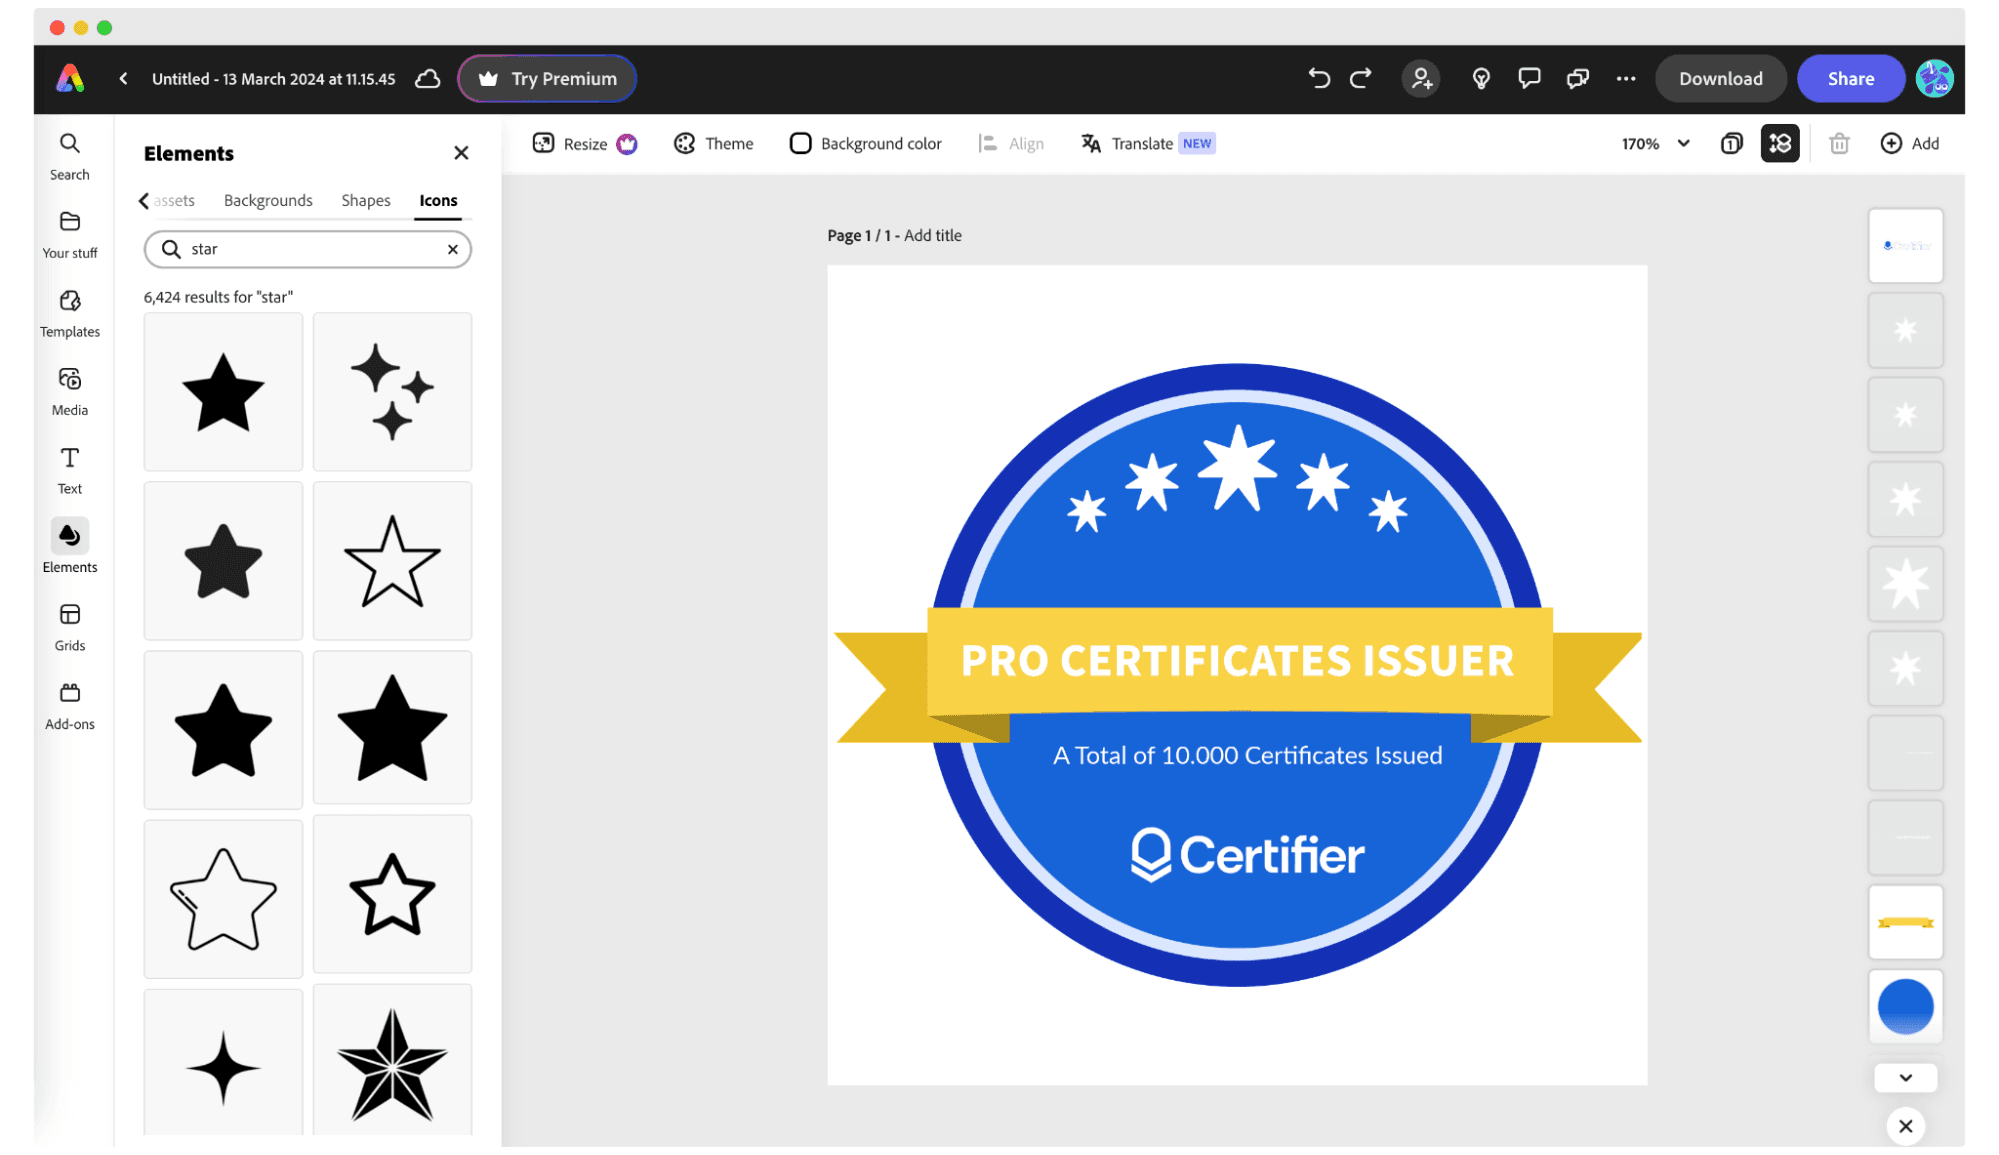Undo the last action
The image size is (1999, 1155).
click(x=1319, y=78)
